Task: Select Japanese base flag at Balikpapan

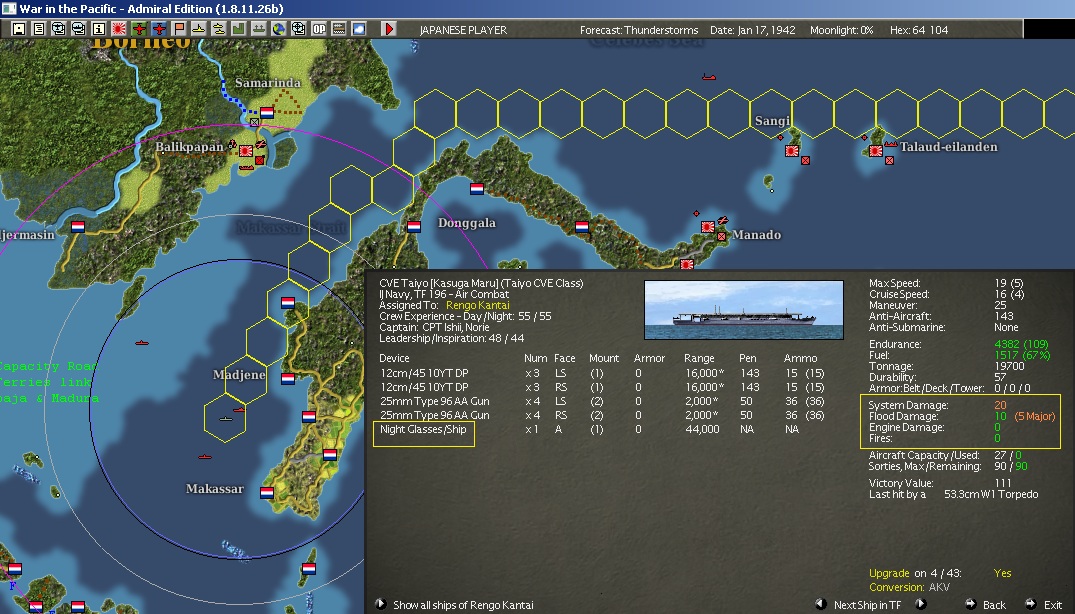Action: [245, 151]
